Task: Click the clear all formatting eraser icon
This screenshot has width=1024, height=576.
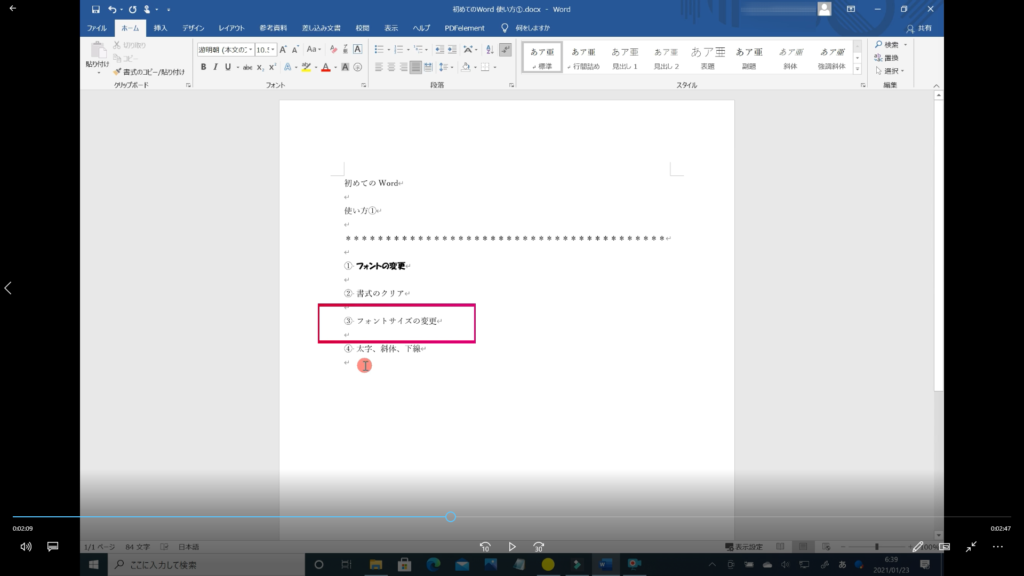Action: pos(333,49)
